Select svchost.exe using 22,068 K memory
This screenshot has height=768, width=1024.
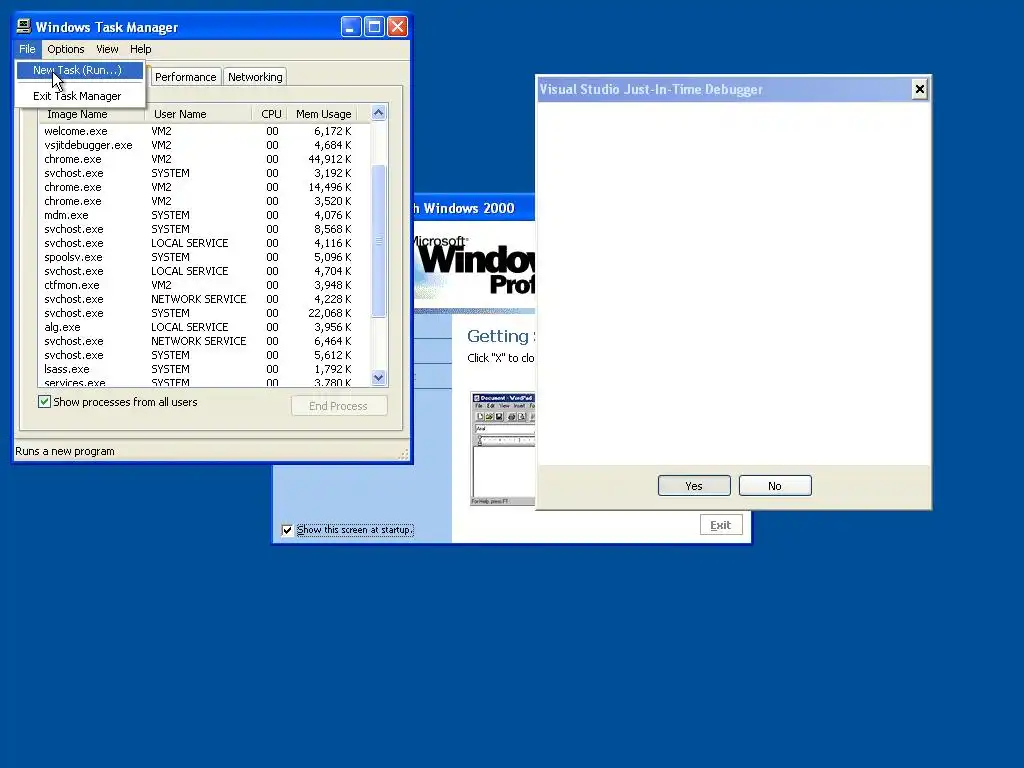tap(199, 313)
